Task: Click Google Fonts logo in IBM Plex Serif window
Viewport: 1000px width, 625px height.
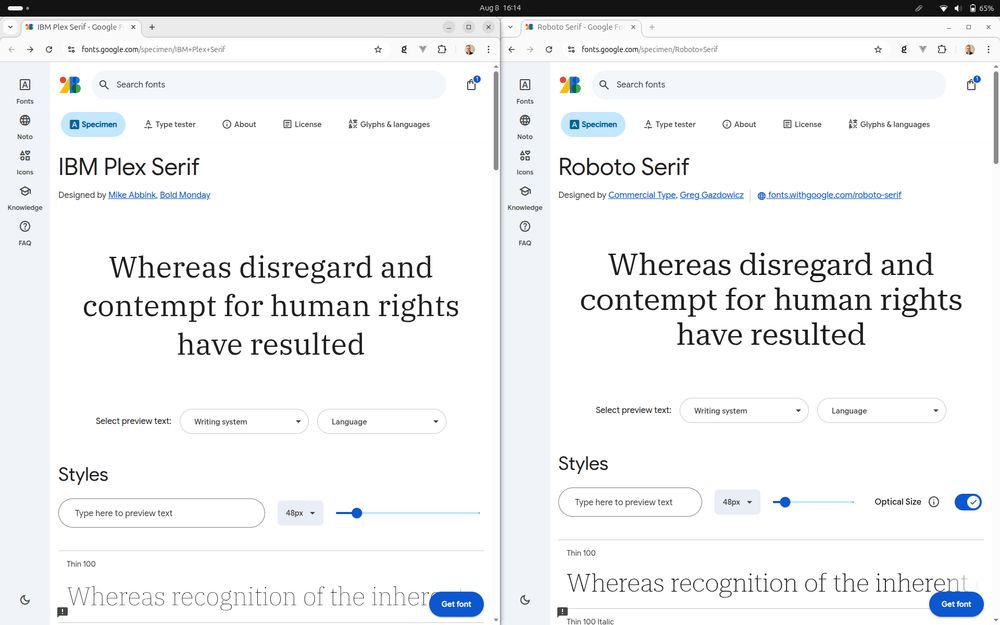Action: [x=70, y=84]
